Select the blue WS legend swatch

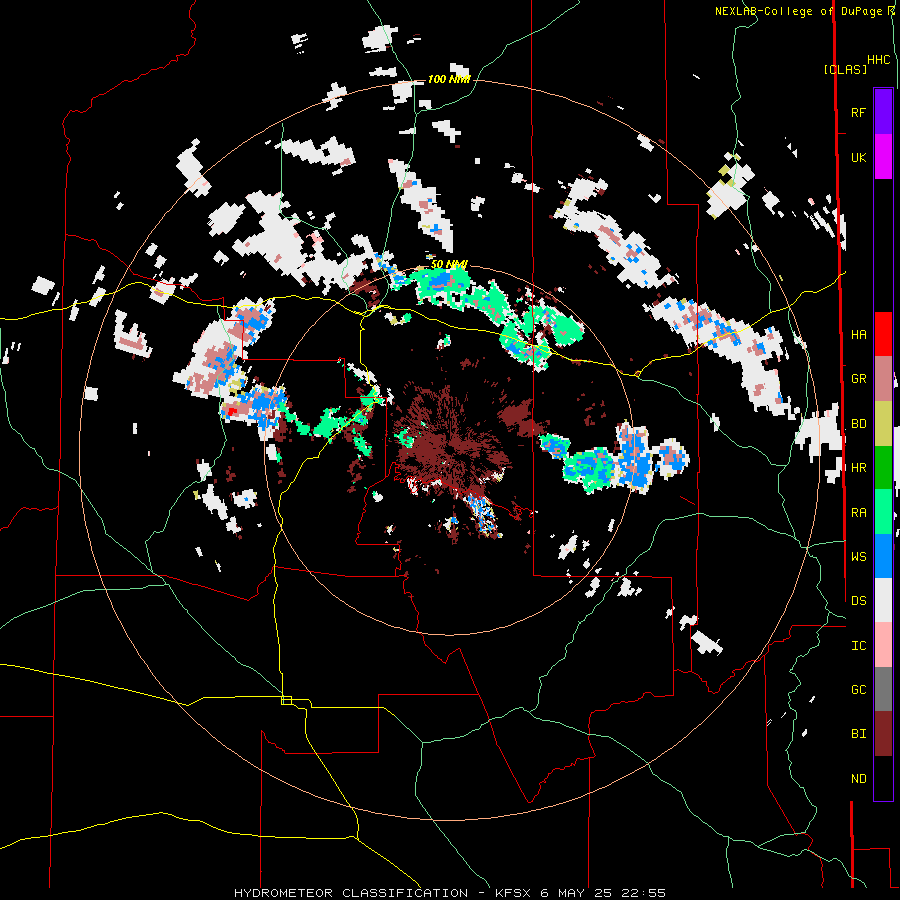883,556
